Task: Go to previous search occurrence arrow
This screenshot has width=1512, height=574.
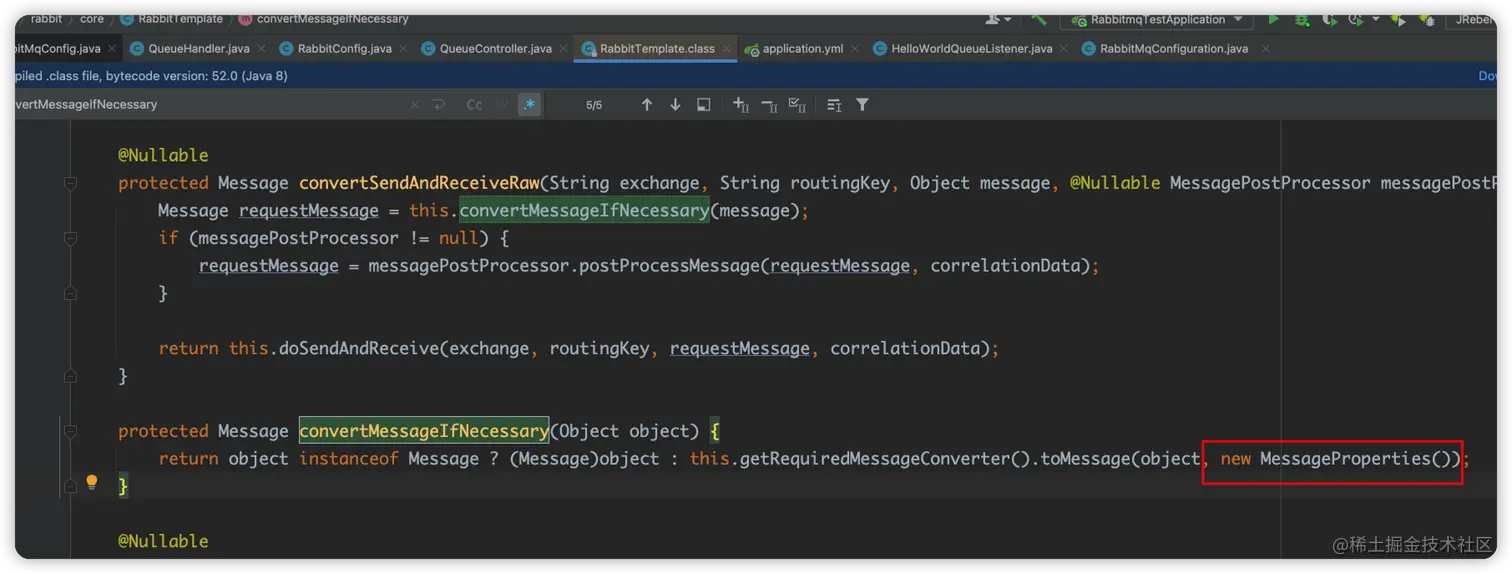Action: pyautogui.click(x=647, y=105)
